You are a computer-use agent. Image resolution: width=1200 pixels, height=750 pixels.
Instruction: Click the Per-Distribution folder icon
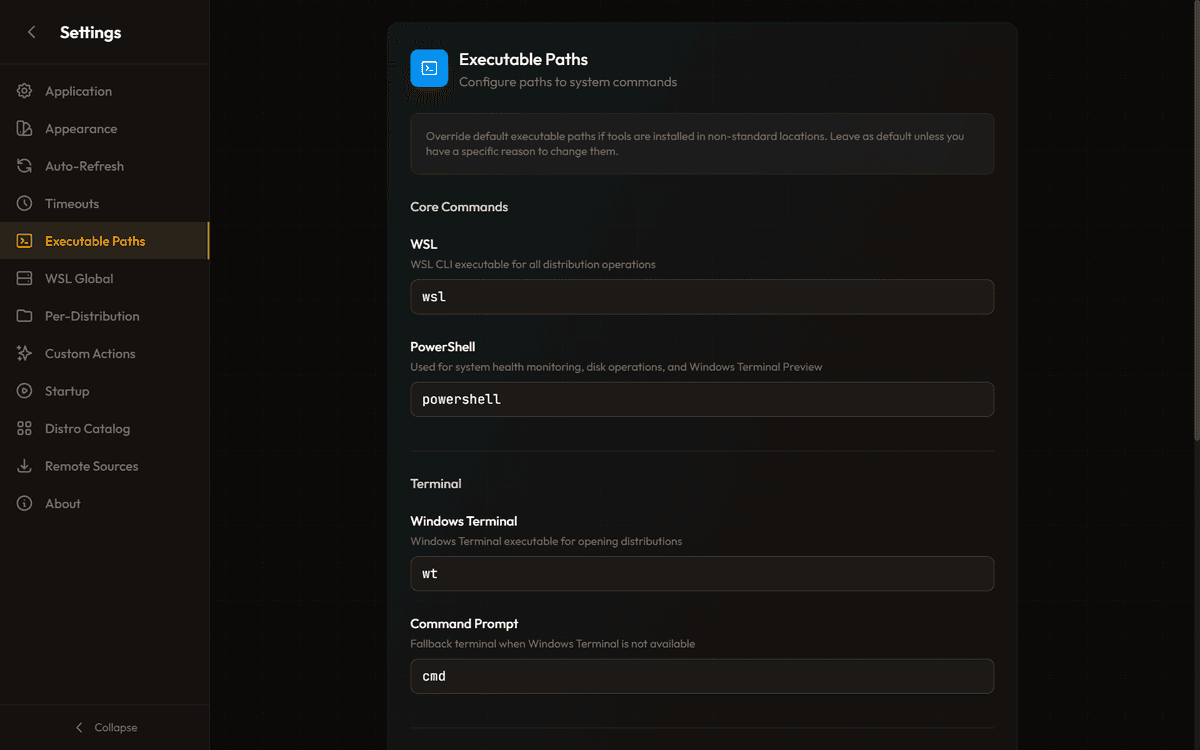25,316
